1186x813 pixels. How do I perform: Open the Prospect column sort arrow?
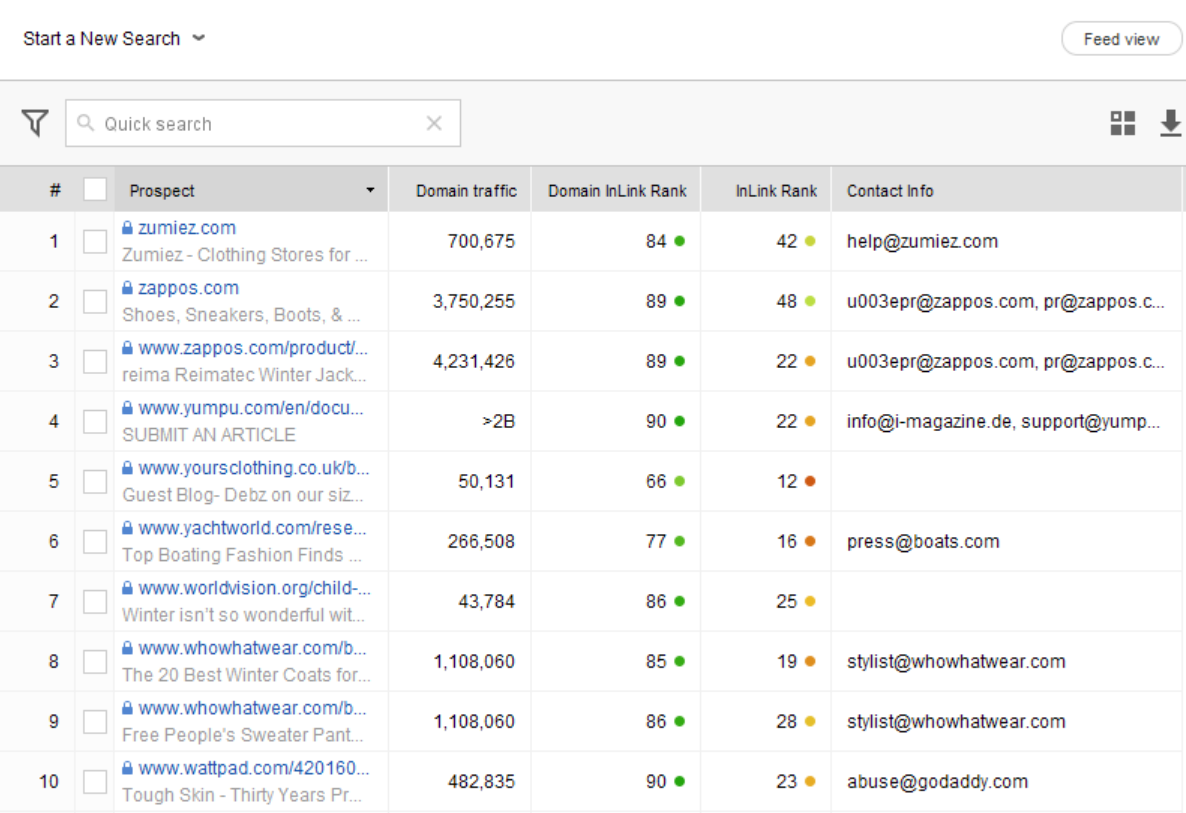[x=370, y=190]
